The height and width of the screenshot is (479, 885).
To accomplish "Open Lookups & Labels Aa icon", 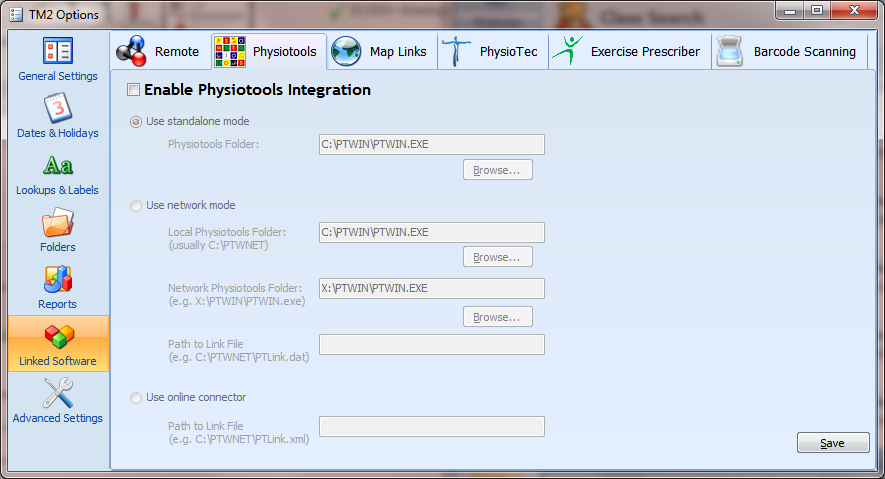I will point(58,166).
